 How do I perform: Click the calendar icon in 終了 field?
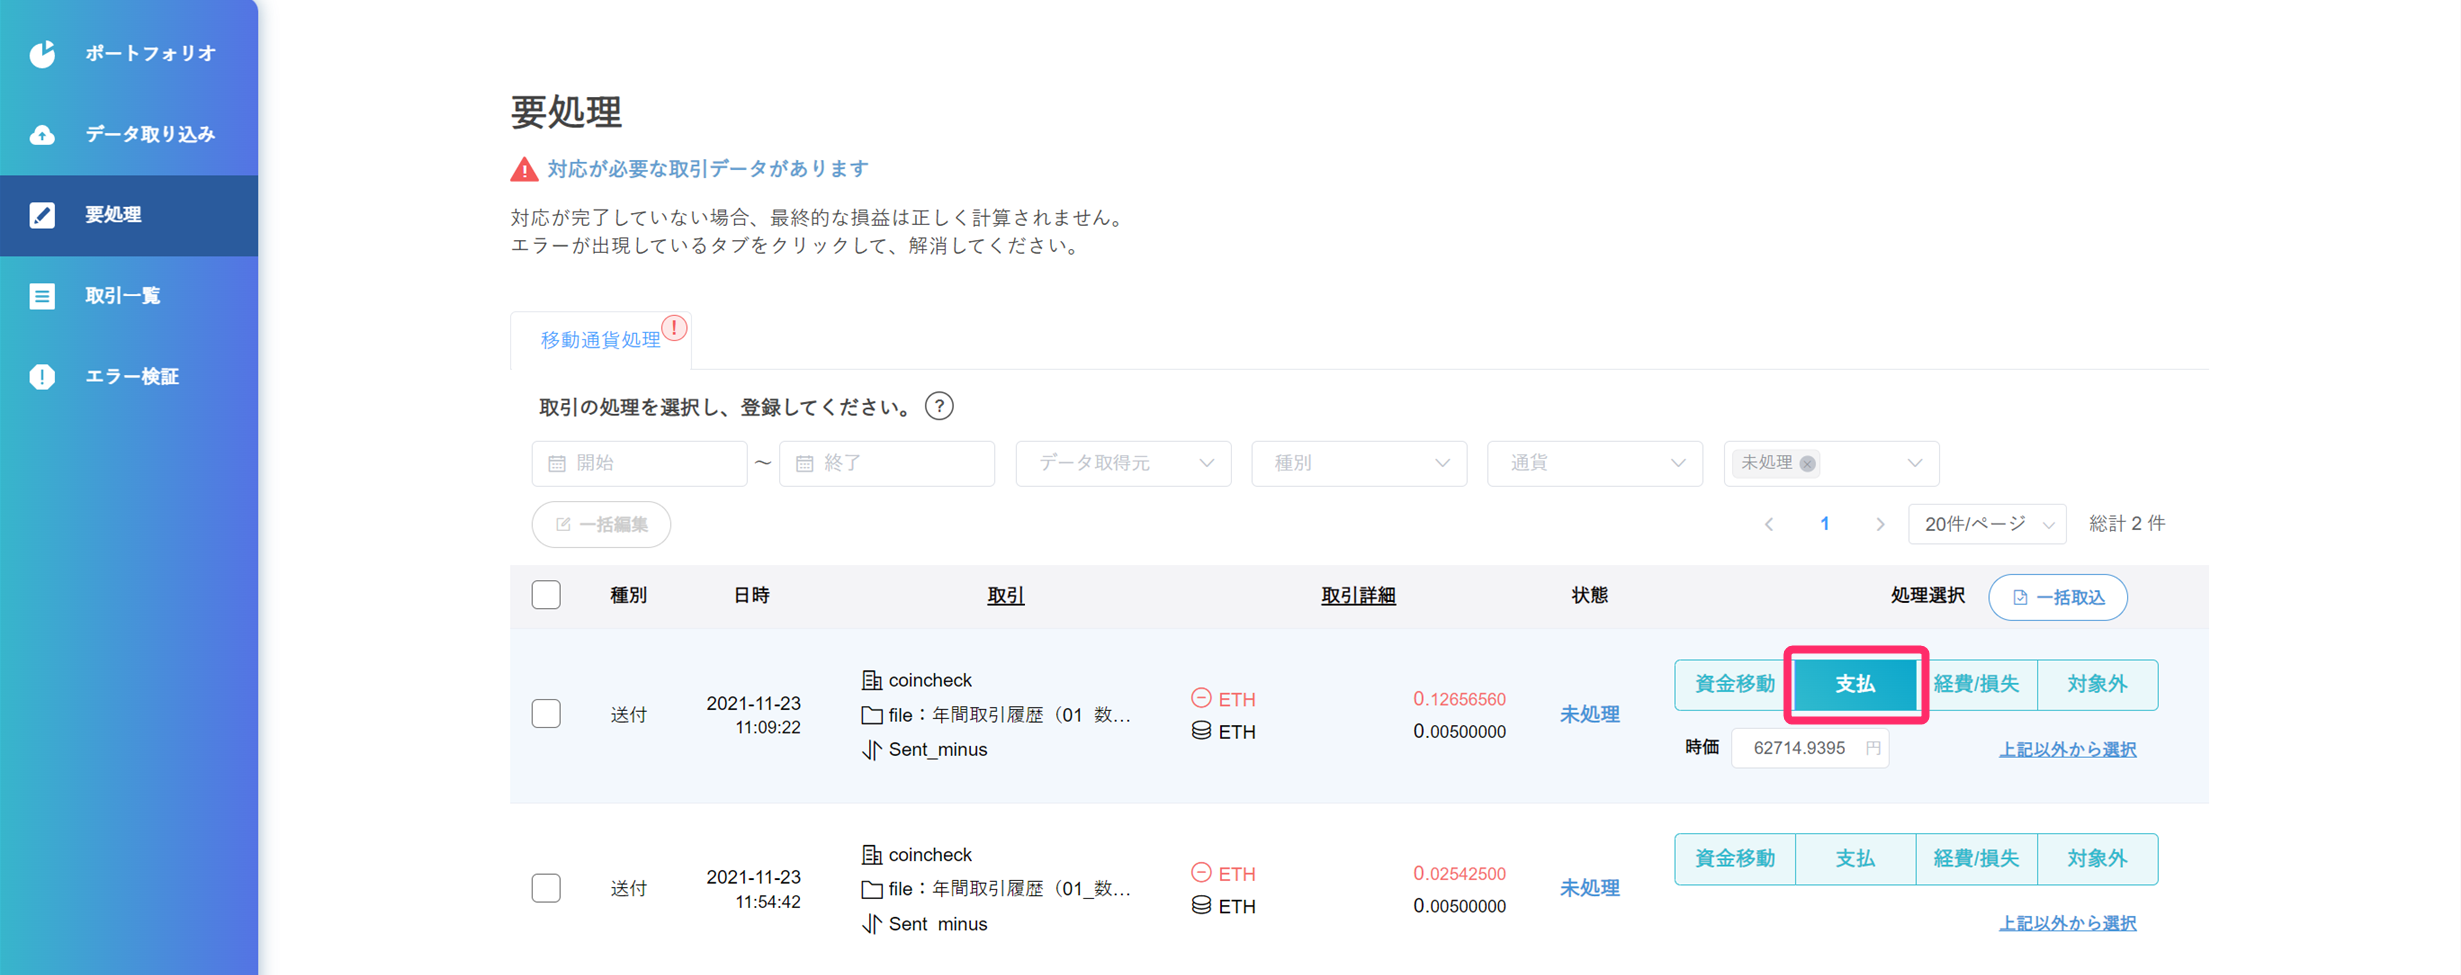[804, 464]
